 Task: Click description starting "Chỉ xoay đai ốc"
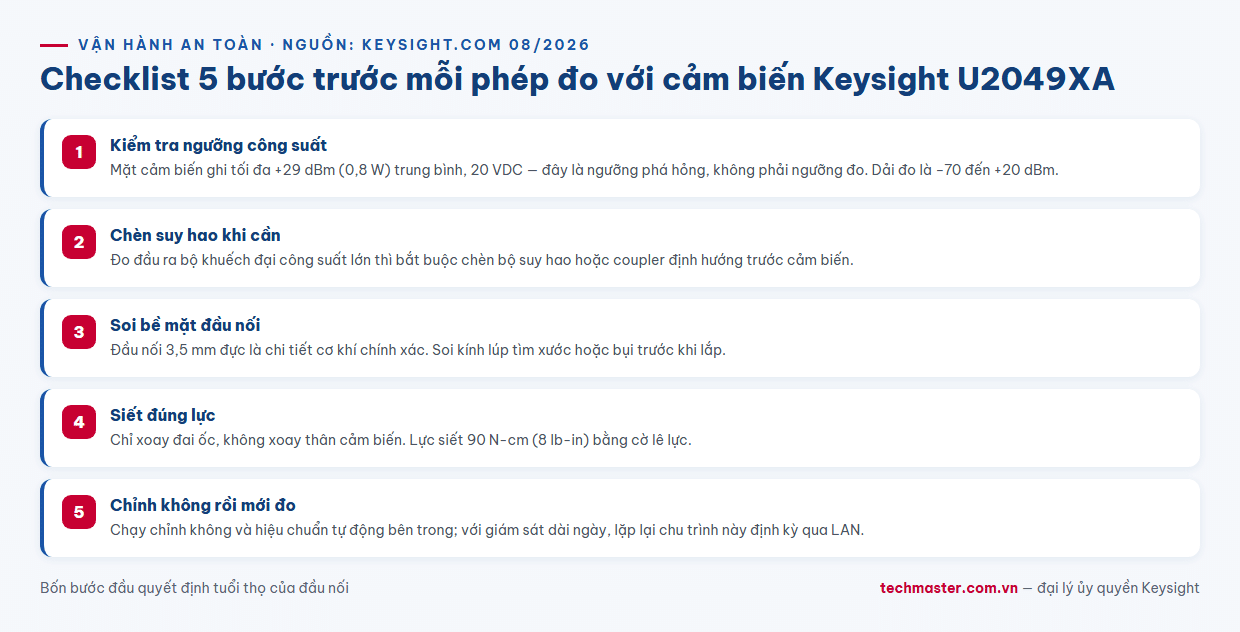(x=400, y=440)
